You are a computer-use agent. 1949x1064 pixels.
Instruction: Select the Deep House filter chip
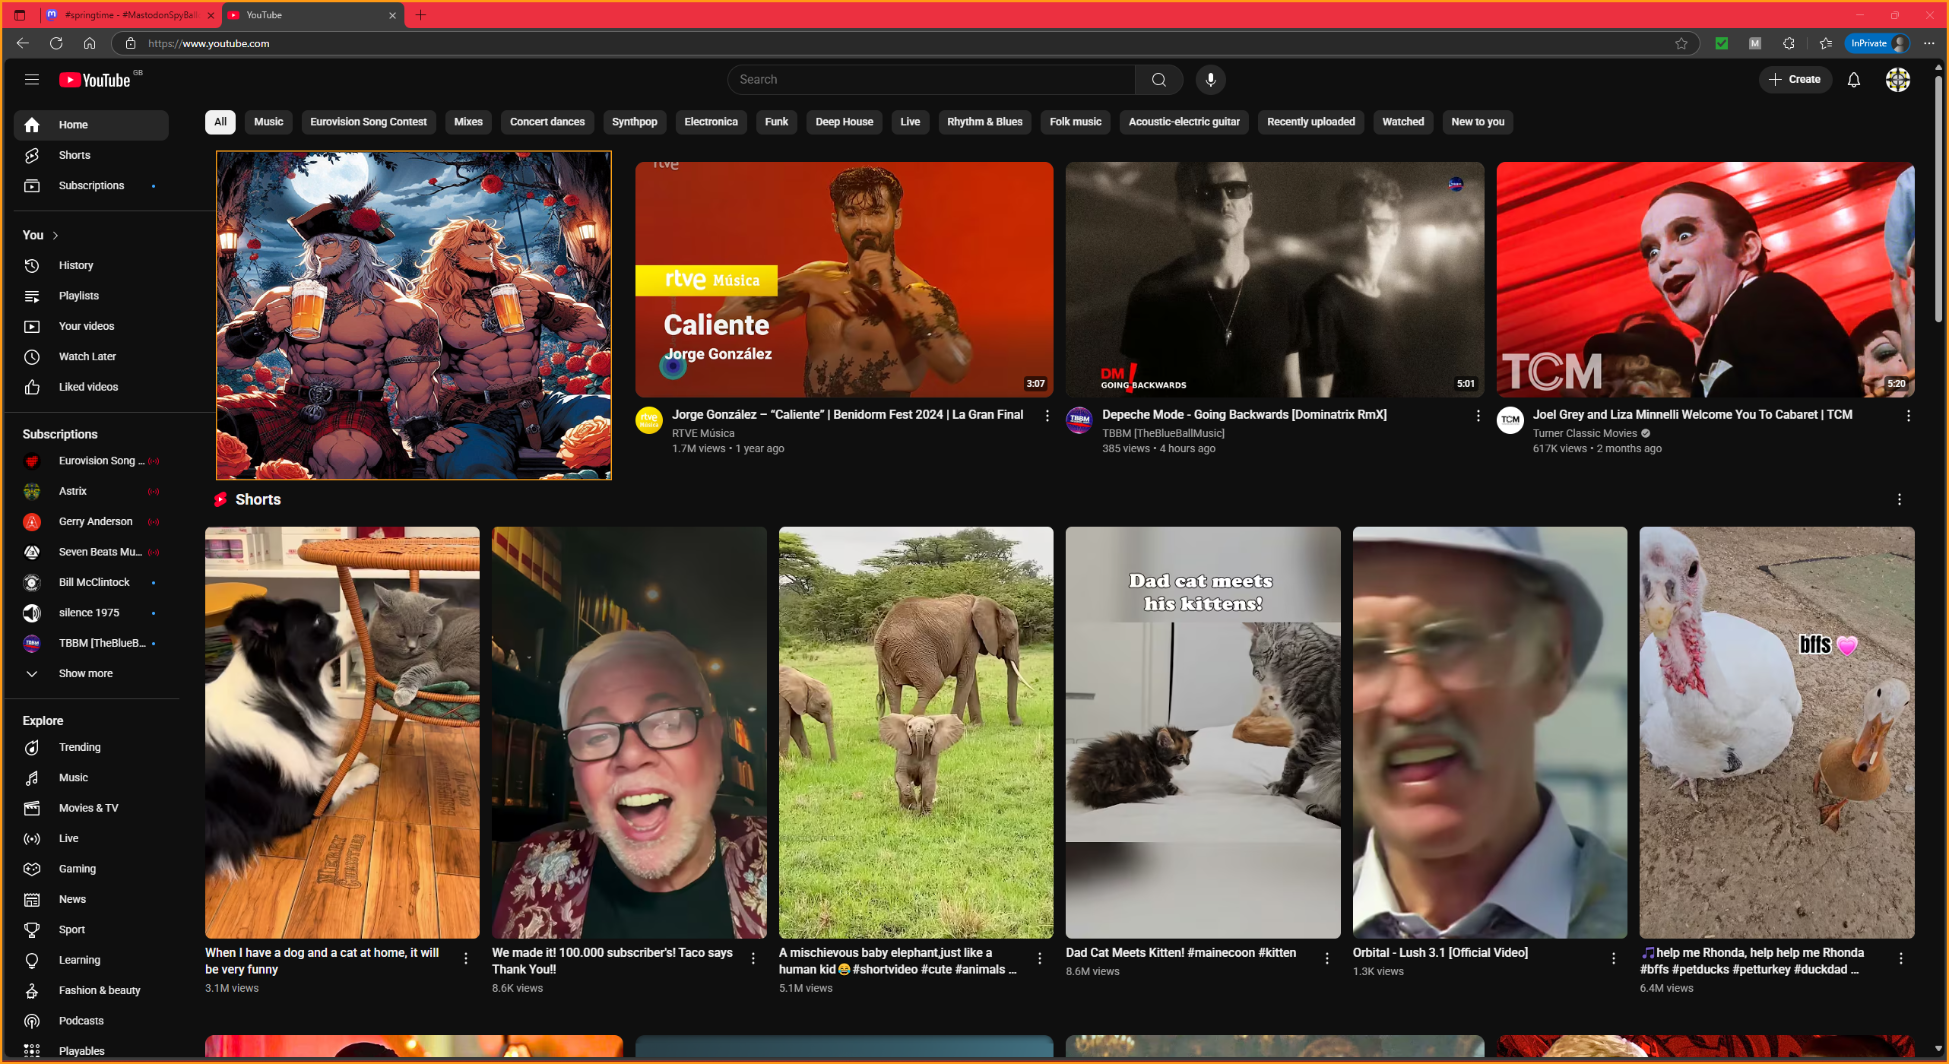tap(844, 122)
